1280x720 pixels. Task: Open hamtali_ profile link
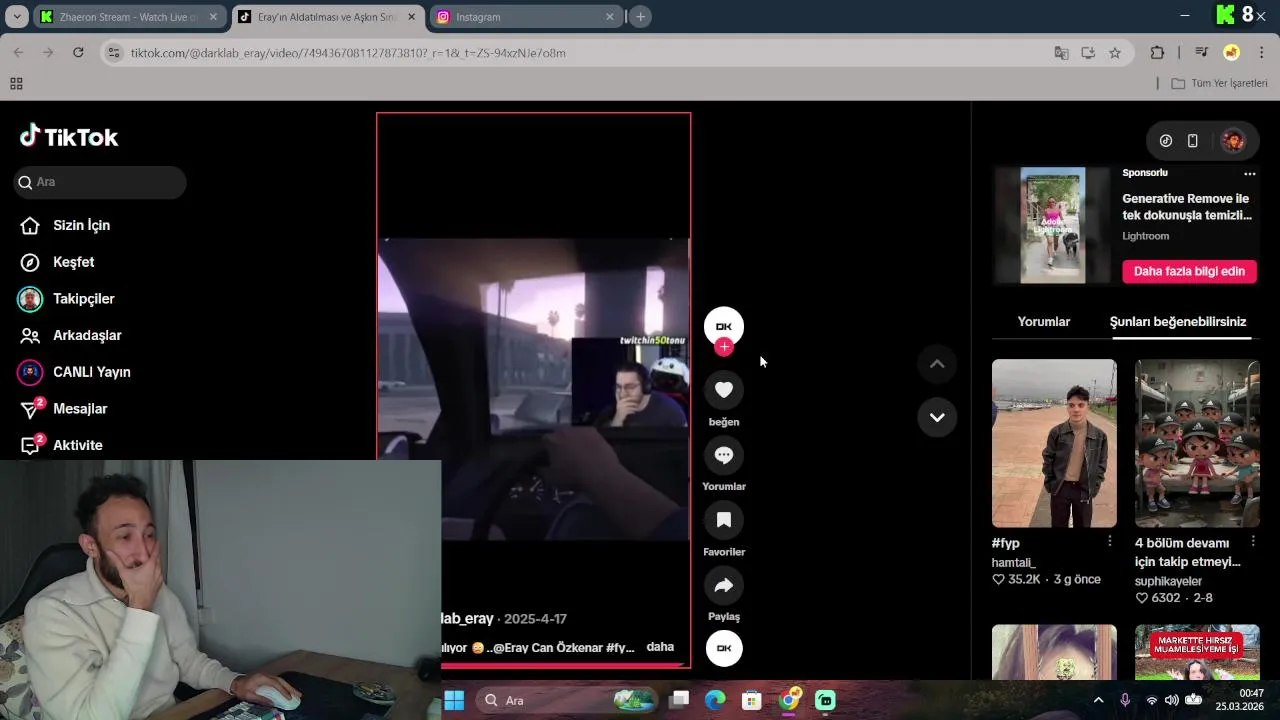click(x=1013, y=563)
